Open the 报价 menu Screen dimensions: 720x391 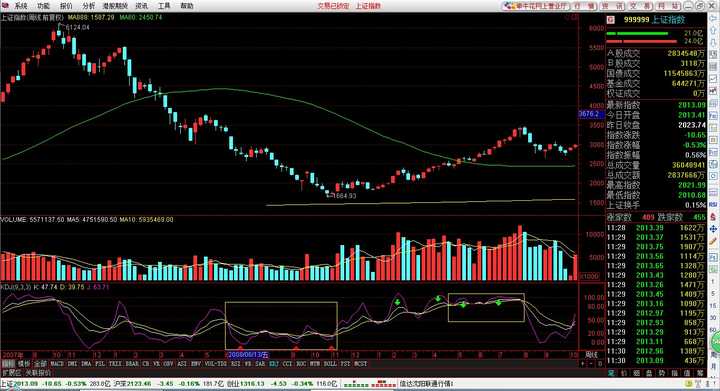[x=66, y=6]
